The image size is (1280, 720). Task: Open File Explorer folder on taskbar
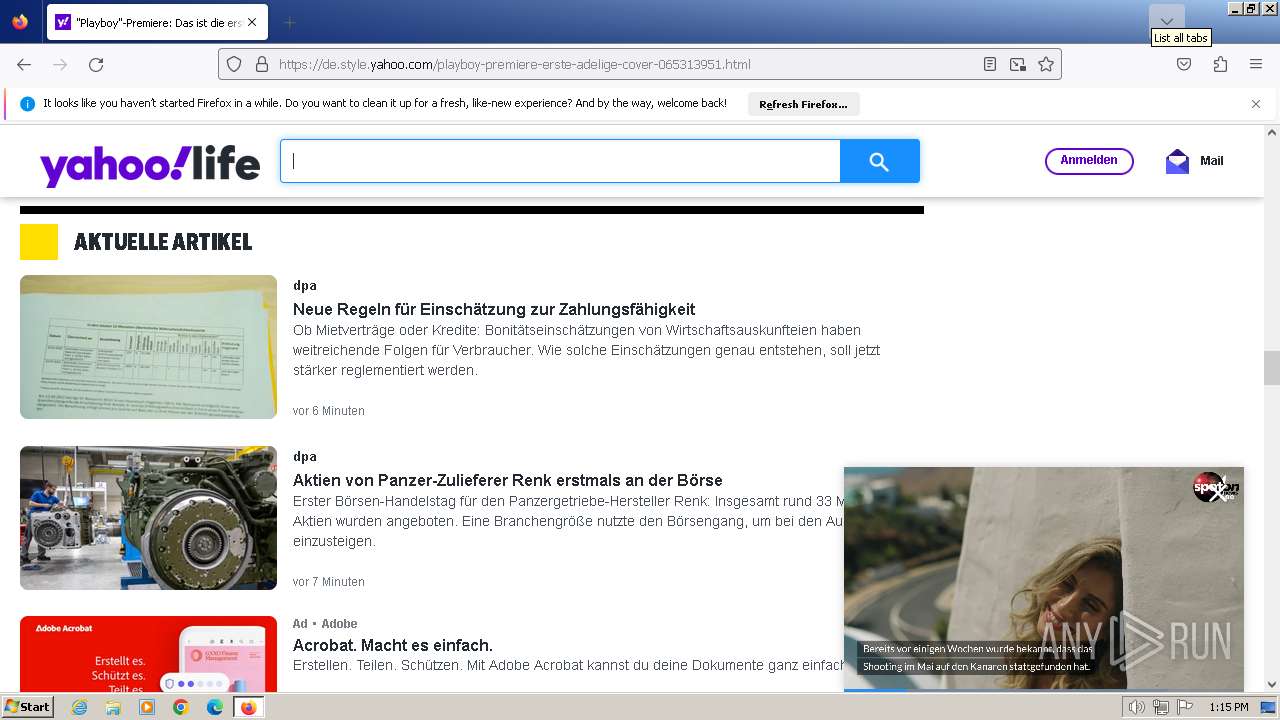coord(113,707)
